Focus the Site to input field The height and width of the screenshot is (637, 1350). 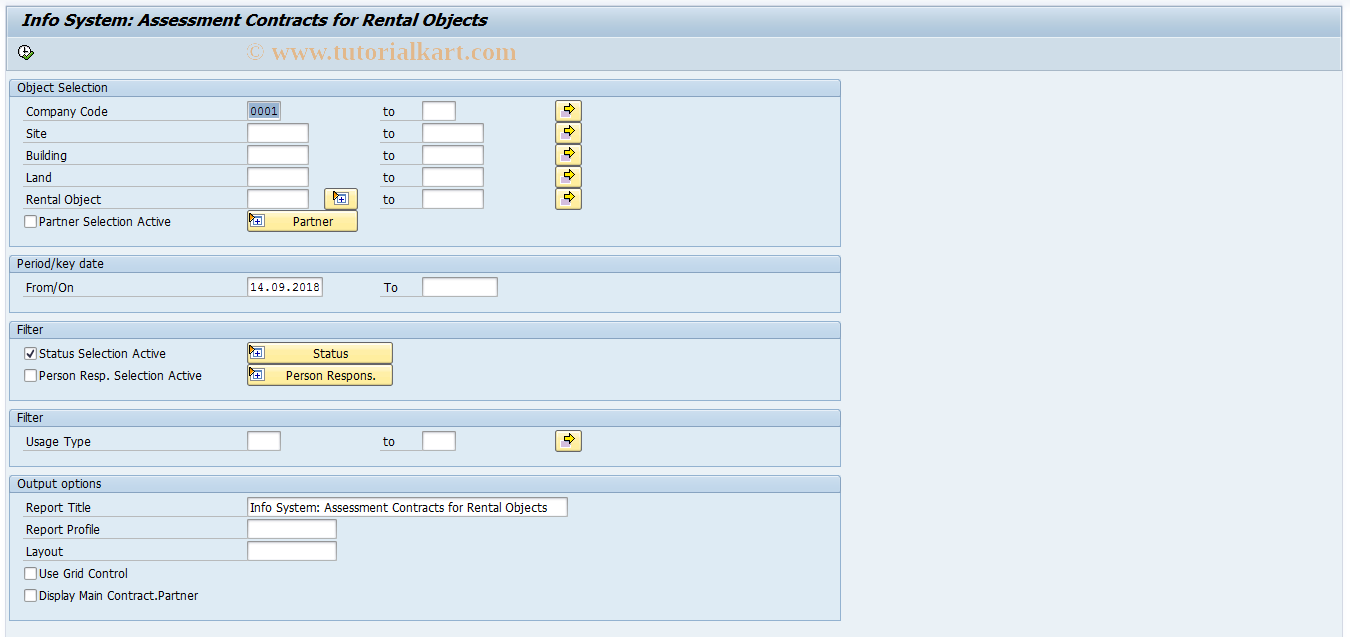pos(453,133)
